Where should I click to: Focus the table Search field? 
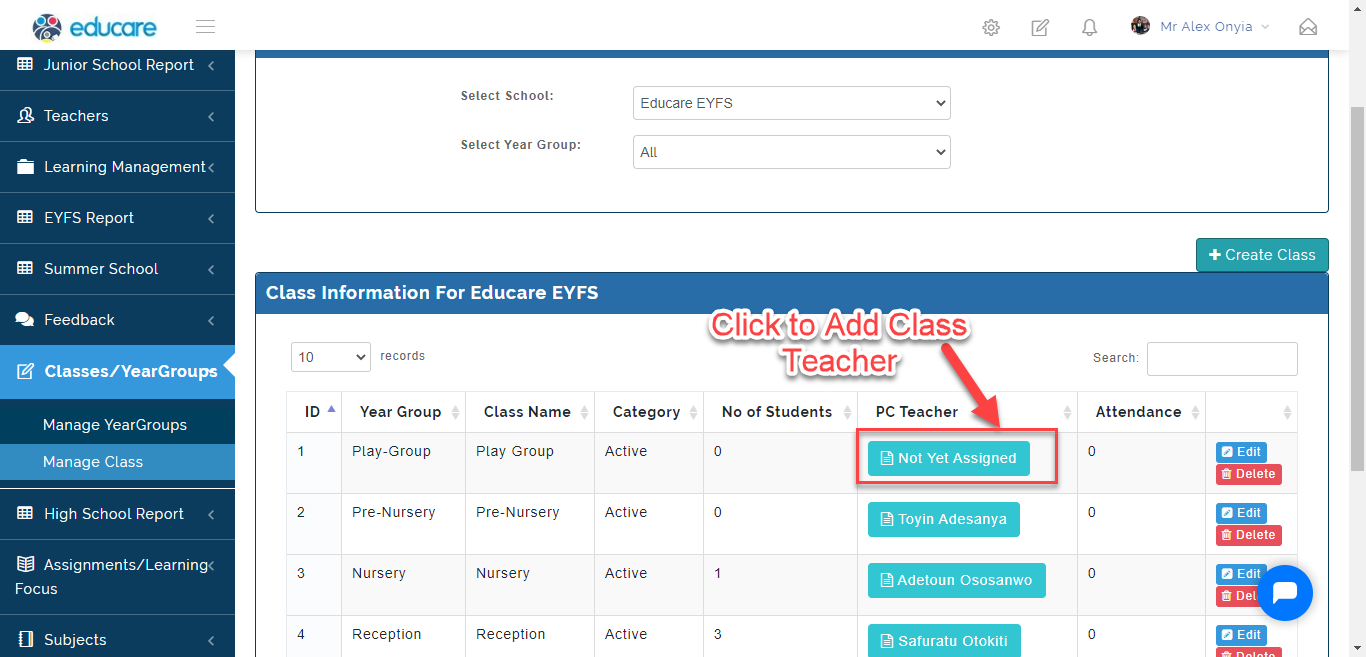[1222, 359]
